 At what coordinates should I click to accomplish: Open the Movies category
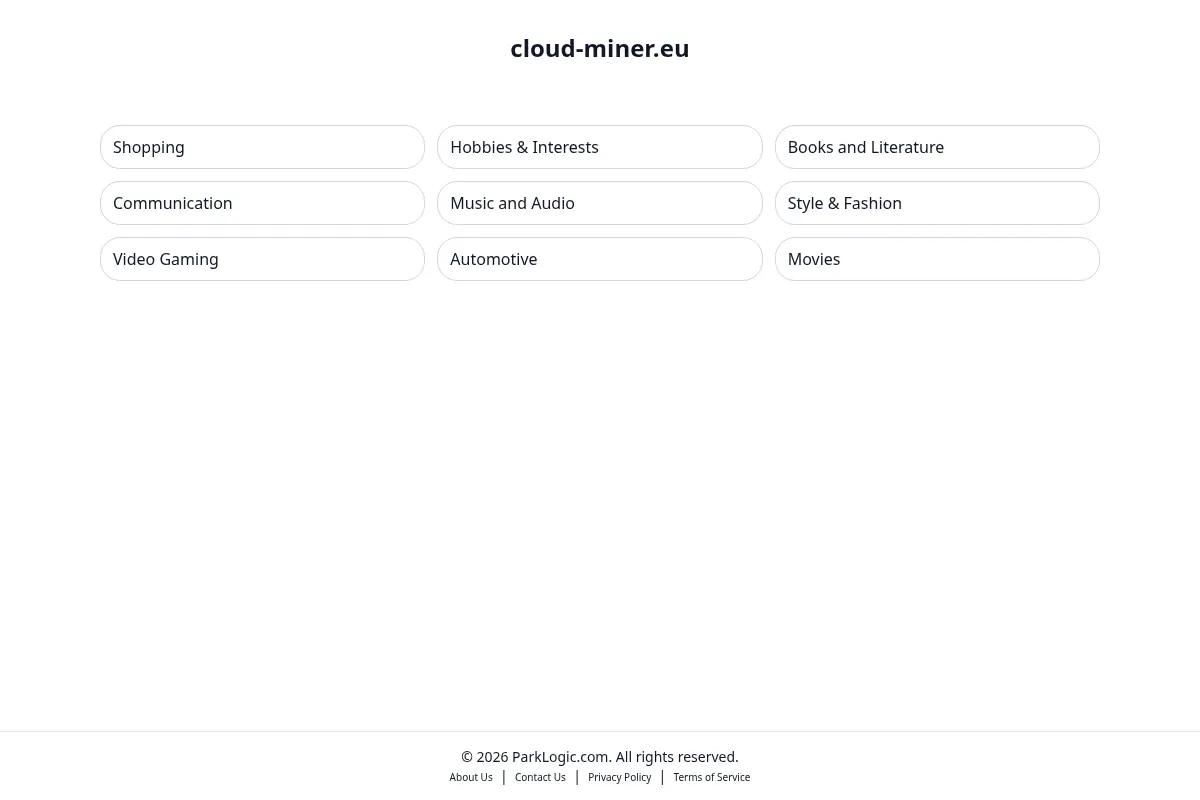937,259
